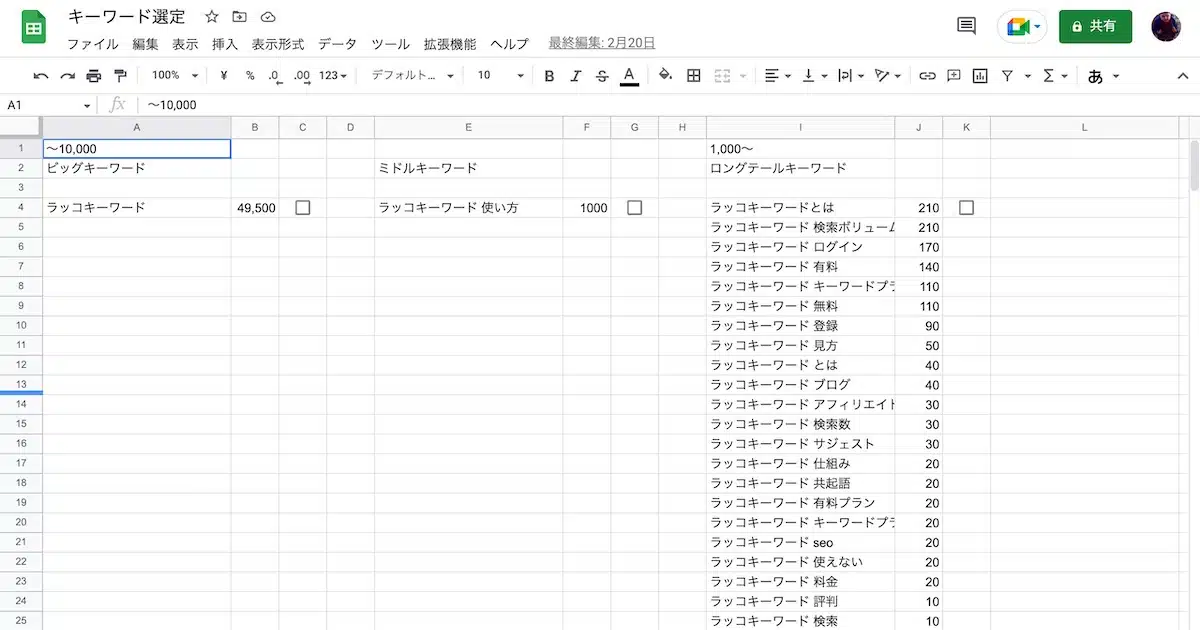This screenshot has width=1200, height=630.
Task: Select row 13 header
Action: pos(21,384)
